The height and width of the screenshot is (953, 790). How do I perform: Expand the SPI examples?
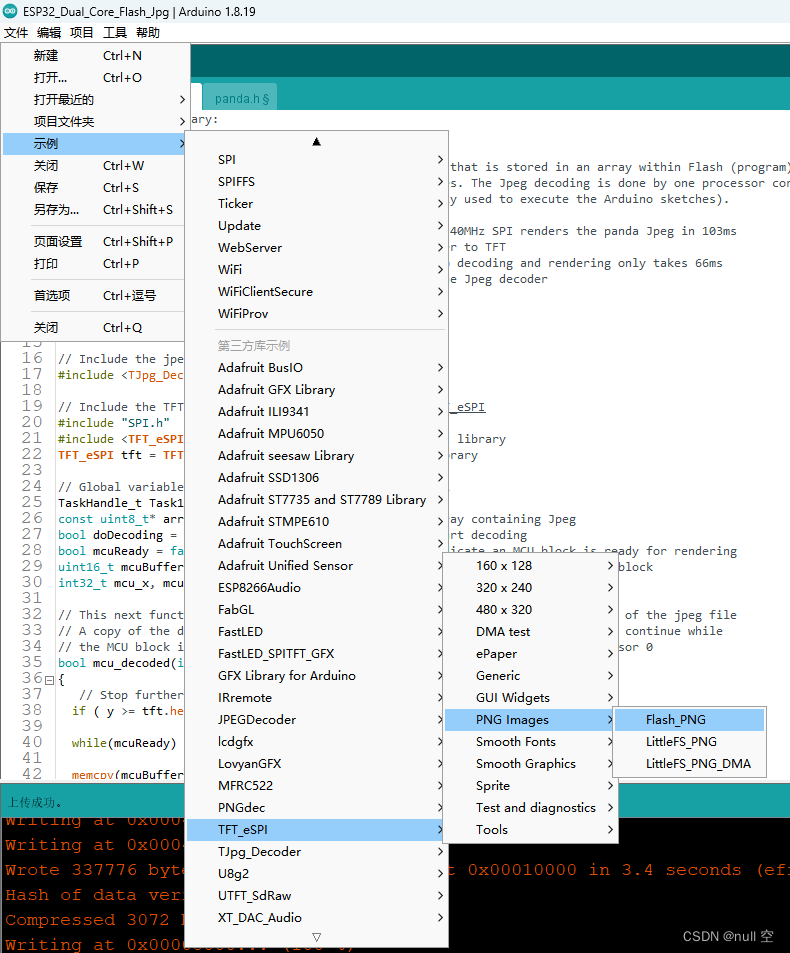[x=317, y=160]
